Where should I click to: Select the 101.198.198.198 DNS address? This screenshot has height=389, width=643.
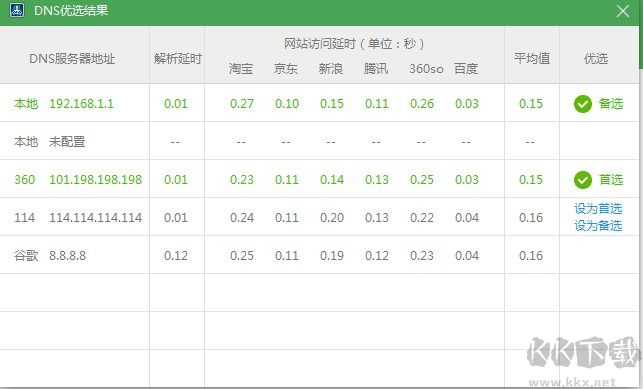(96, 180)
